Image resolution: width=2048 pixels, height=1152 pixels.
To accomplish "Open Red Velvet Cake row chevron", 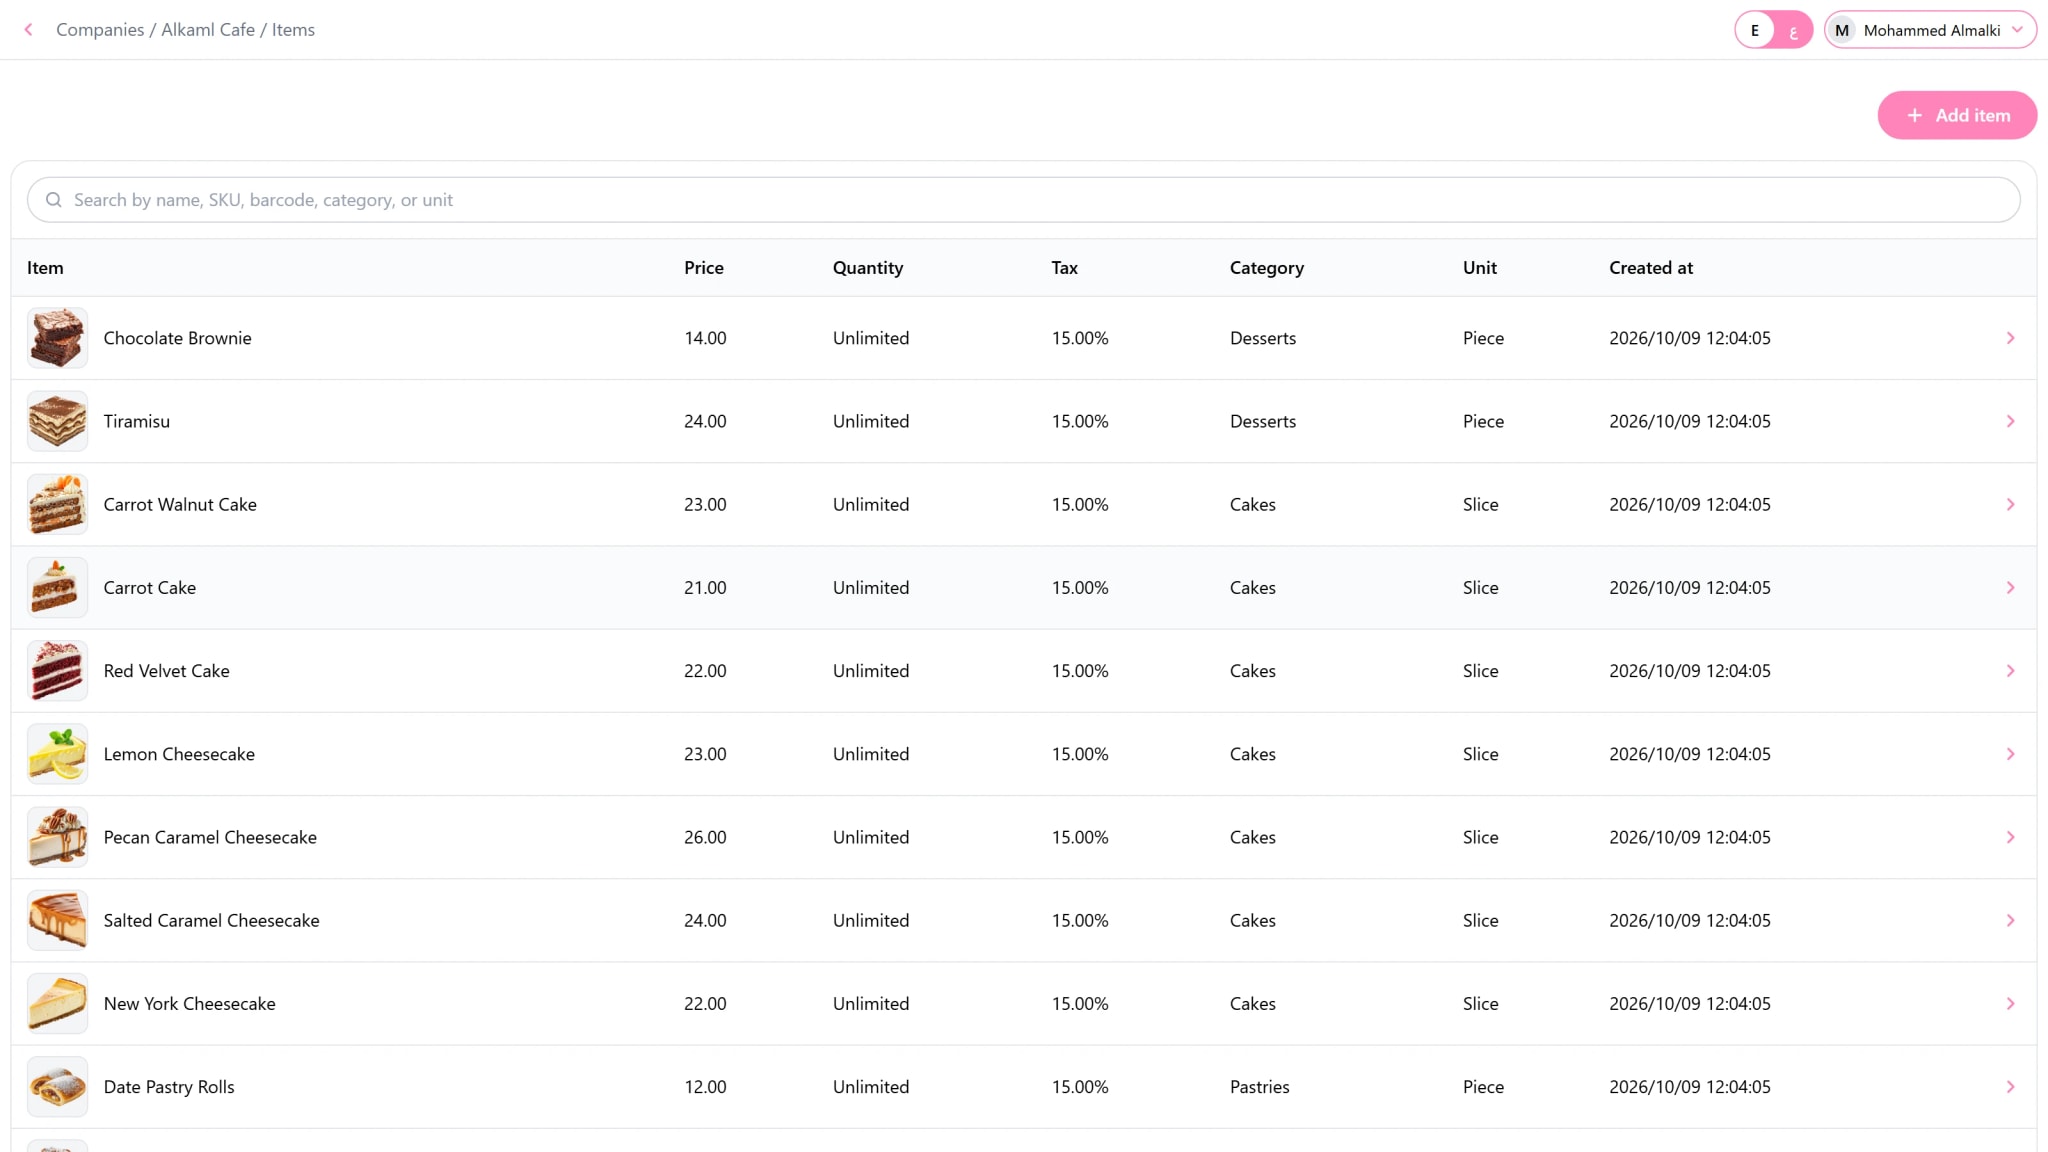I will [2010, 670].
